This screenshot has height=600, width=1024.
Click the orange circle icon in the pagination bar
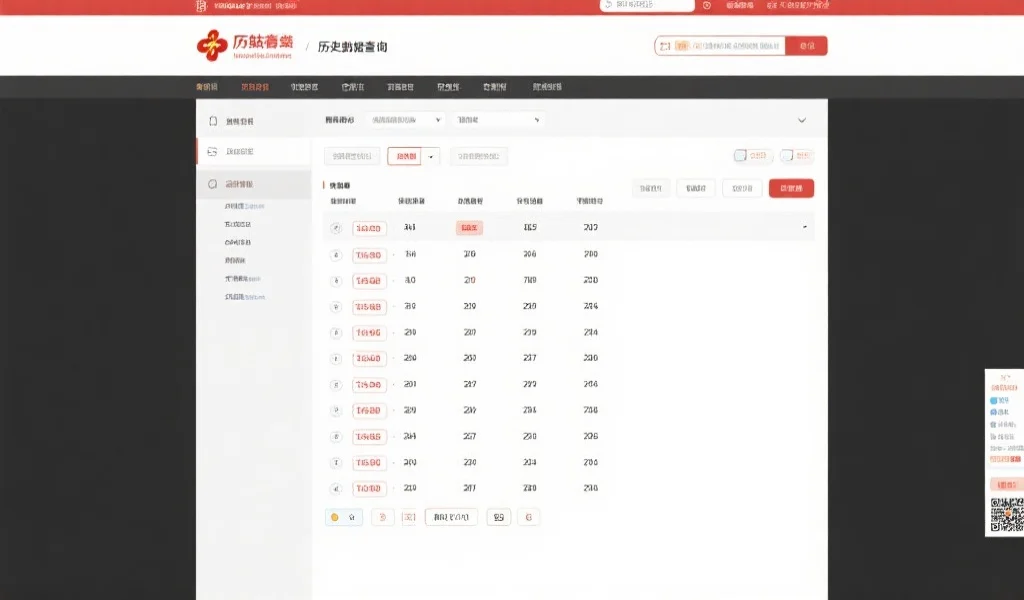click(x=336, y=517)
